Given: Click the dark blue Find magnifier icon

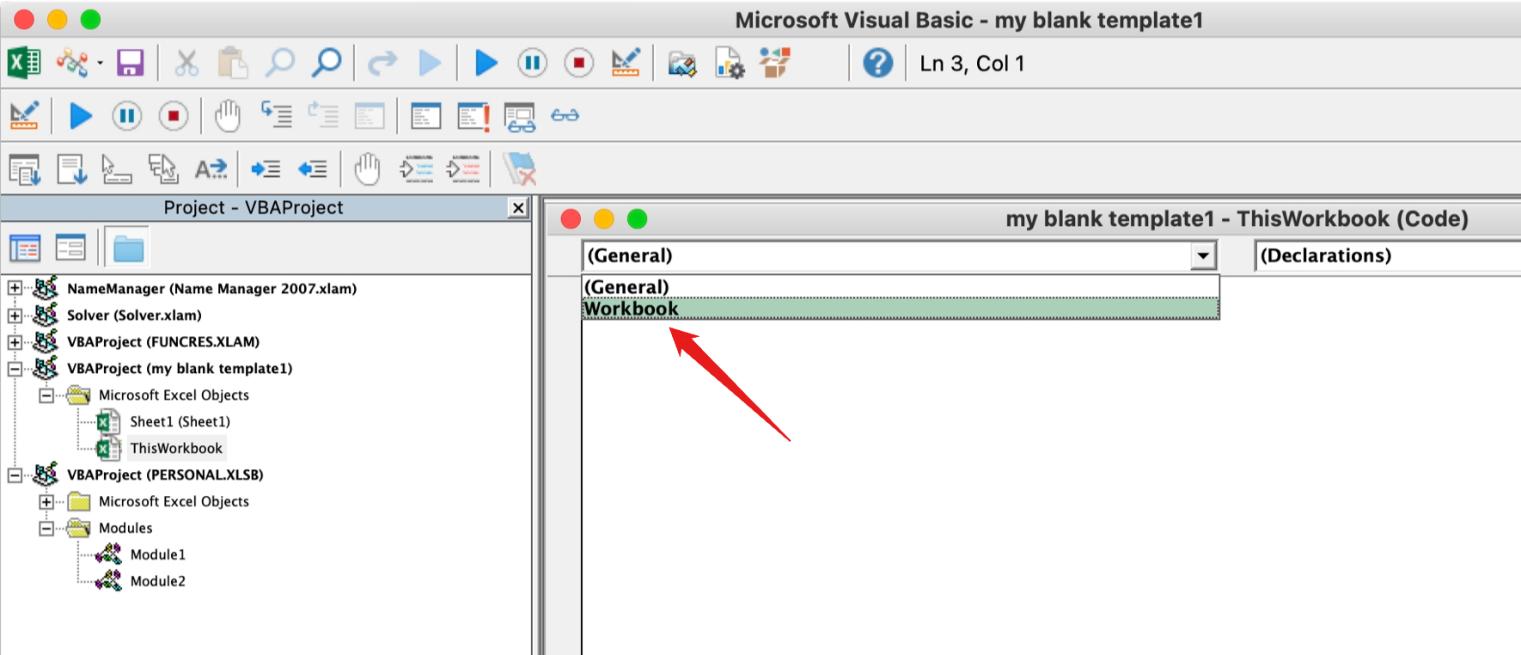Looking at the screenshot, I should (325, 64).
